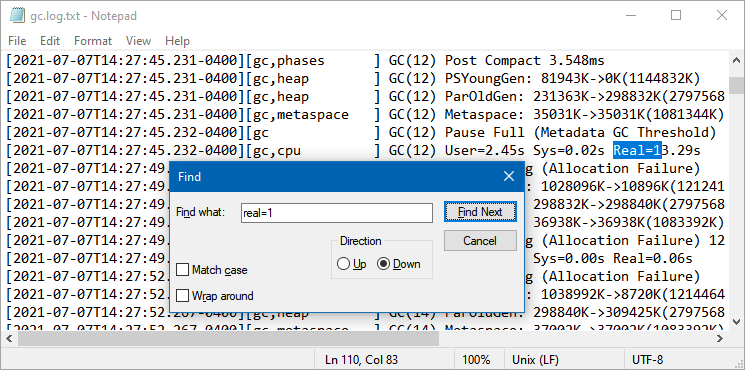Viewport: 745px width, 370px height.
Task: Open the Format menu
Action: pyautogui.click(x=93, y=41)
